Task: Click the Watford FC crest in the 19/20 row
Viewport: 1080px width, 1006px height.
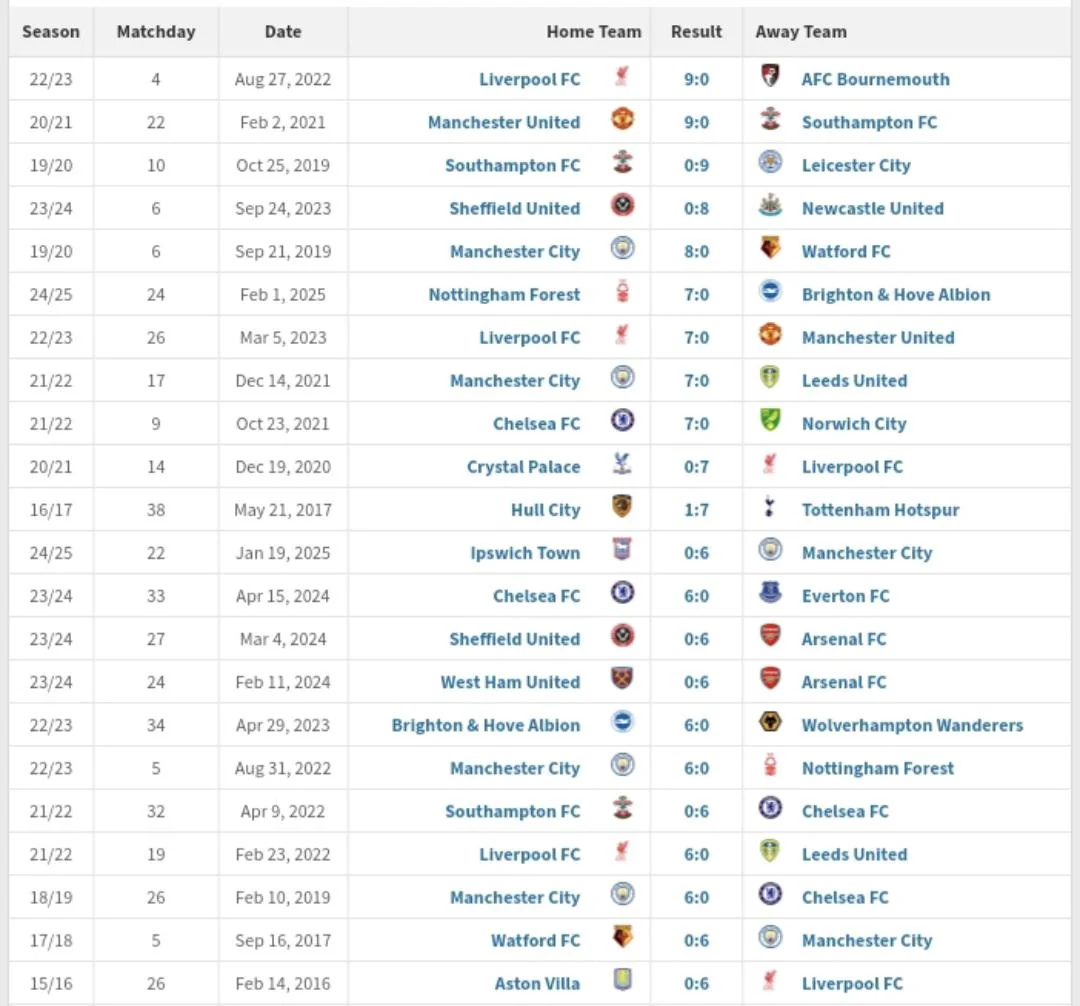Action: [x=769, y=248]
